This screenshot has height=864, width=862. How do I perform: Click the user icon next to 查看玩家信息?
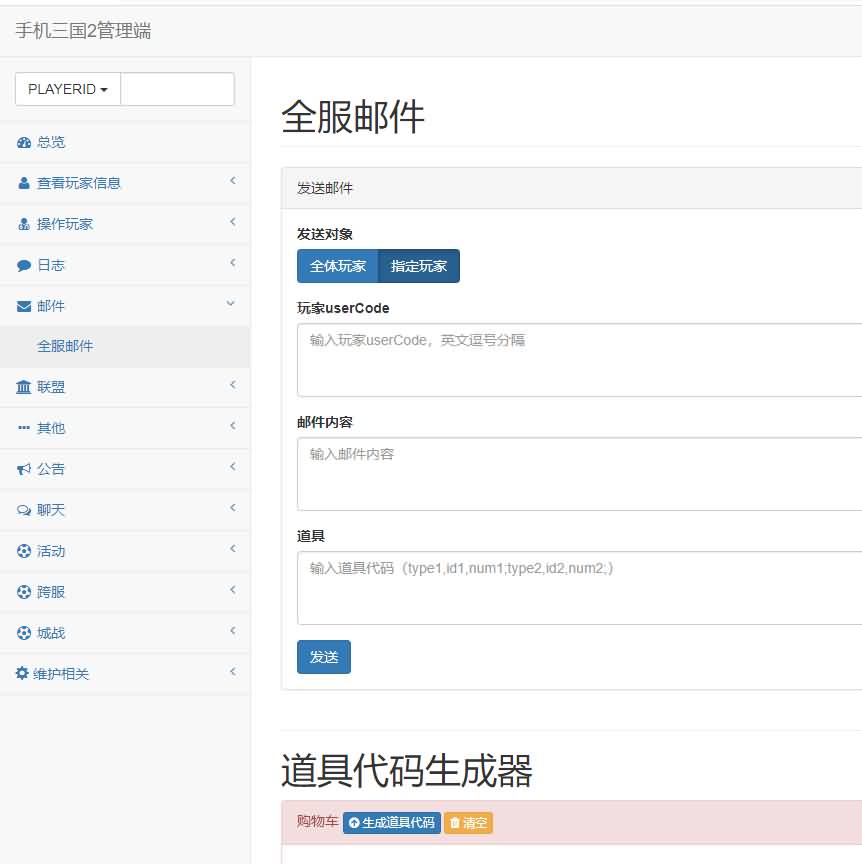point(24,184)
